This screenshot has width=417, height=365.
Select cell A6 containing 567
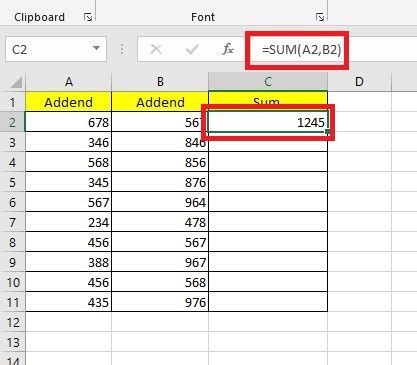pos(68,202)
